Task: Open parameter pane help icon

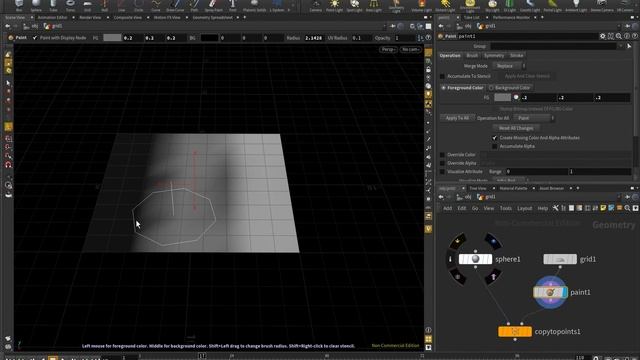Action: (635, 36)
